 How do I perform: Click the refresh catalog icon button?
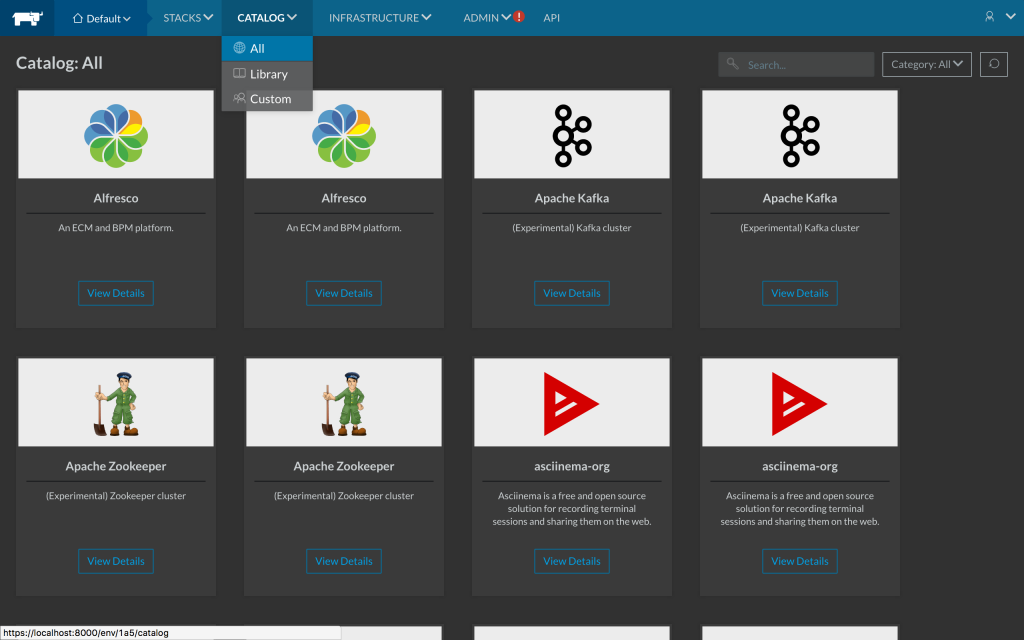pyautogui.click(x=993, y=64)
